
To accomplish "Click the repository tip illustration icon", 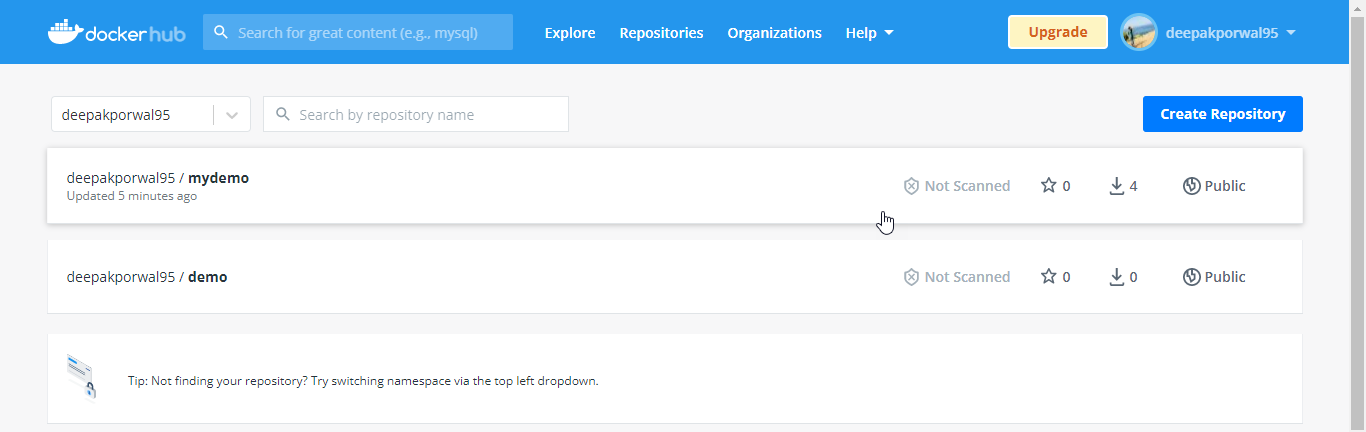I will tap(81, 376).
